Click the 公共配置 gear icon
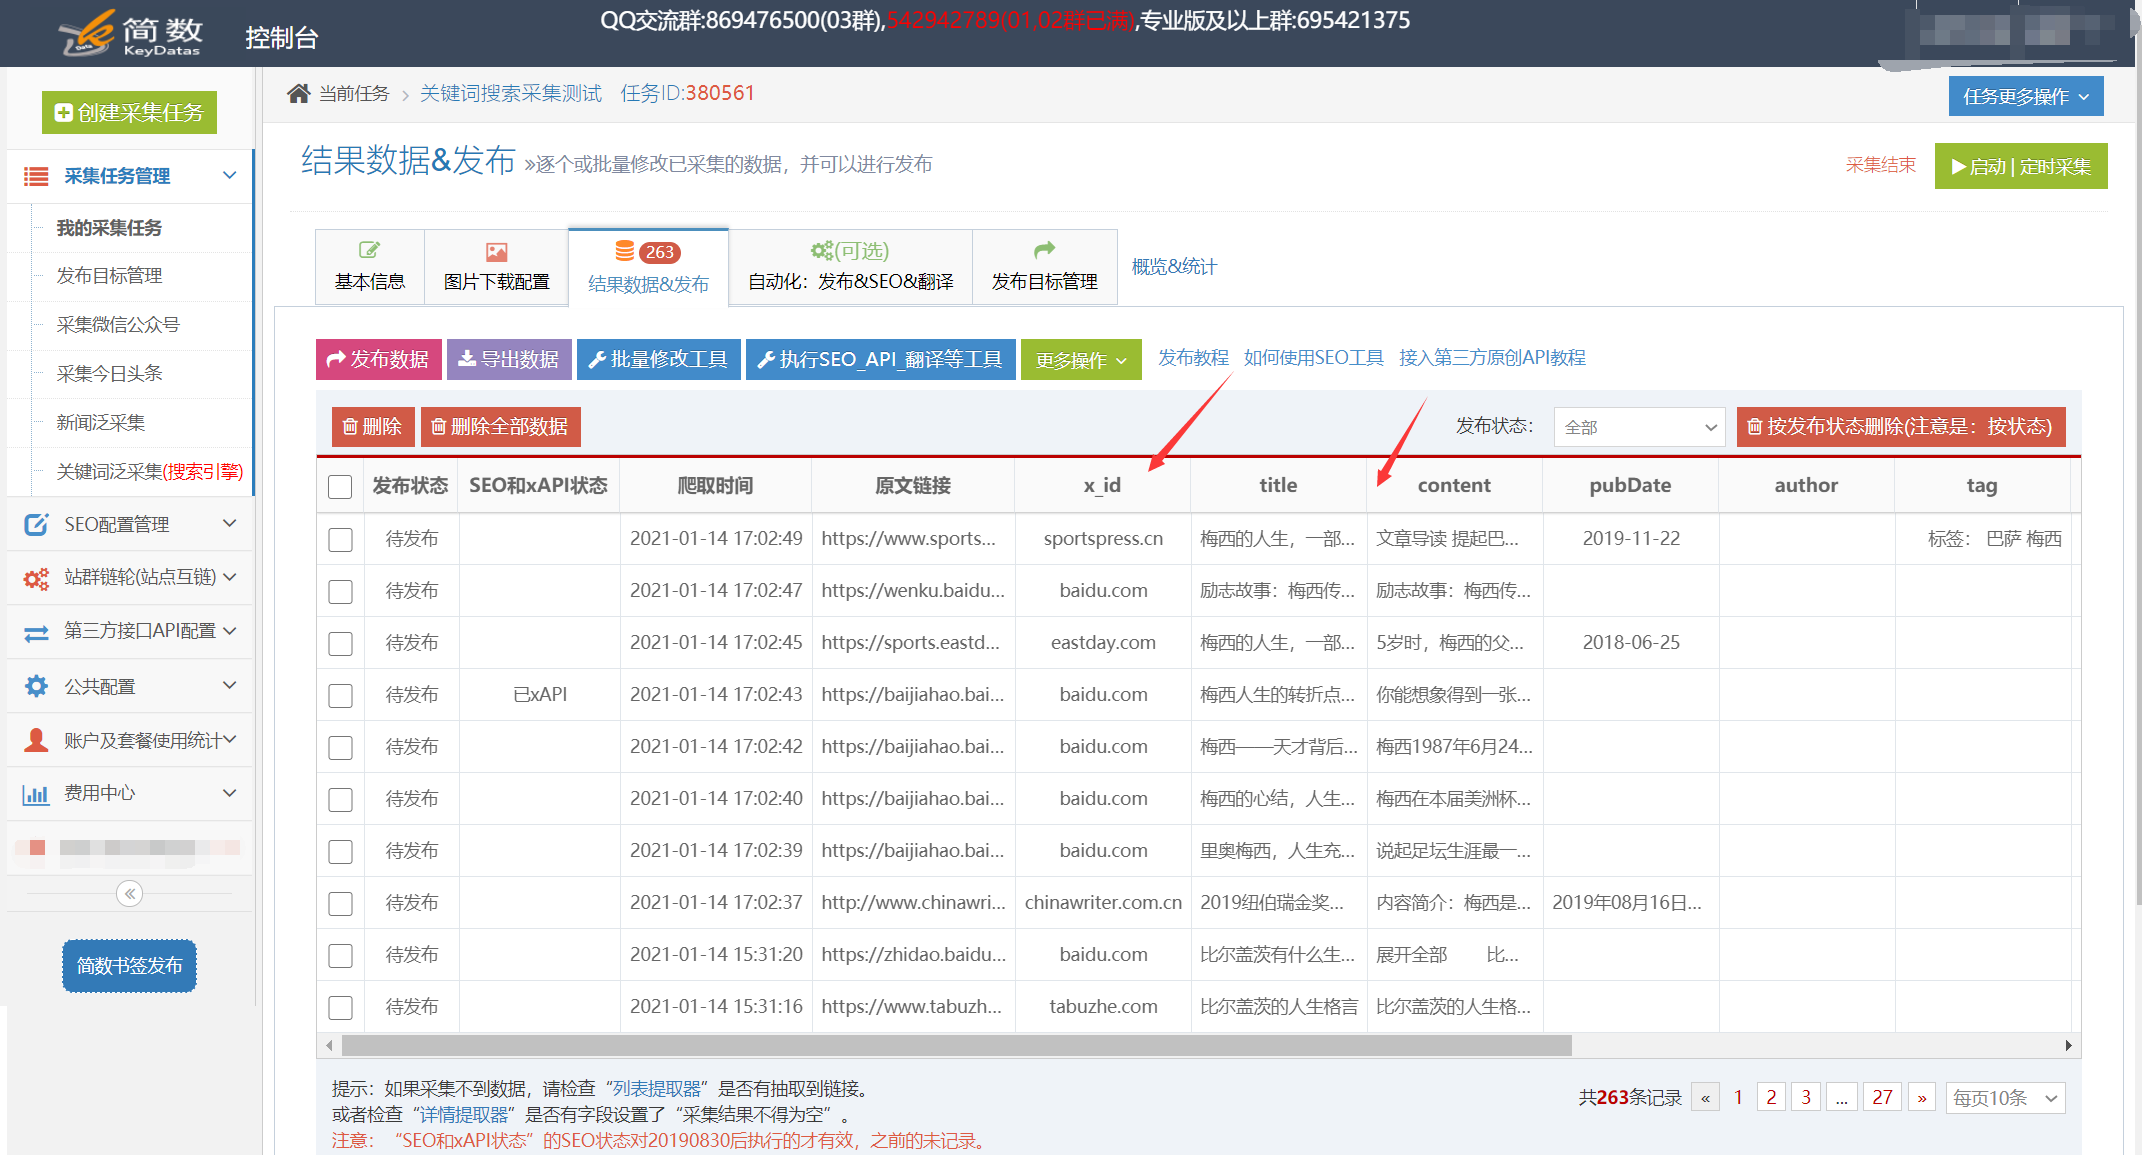This screenshot has height=1155, width=2142. click(36, 686)
